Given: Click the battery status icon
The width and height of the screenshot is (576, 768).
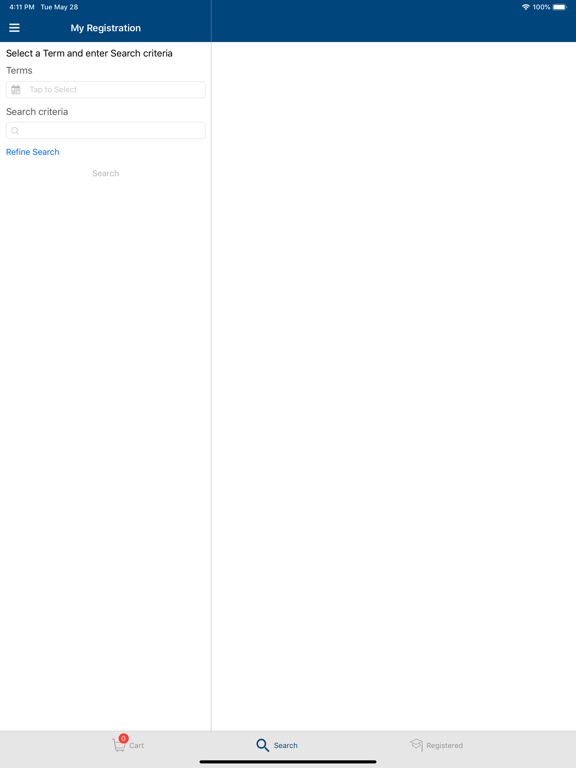Looking at the screenshot, I should 560,7.
